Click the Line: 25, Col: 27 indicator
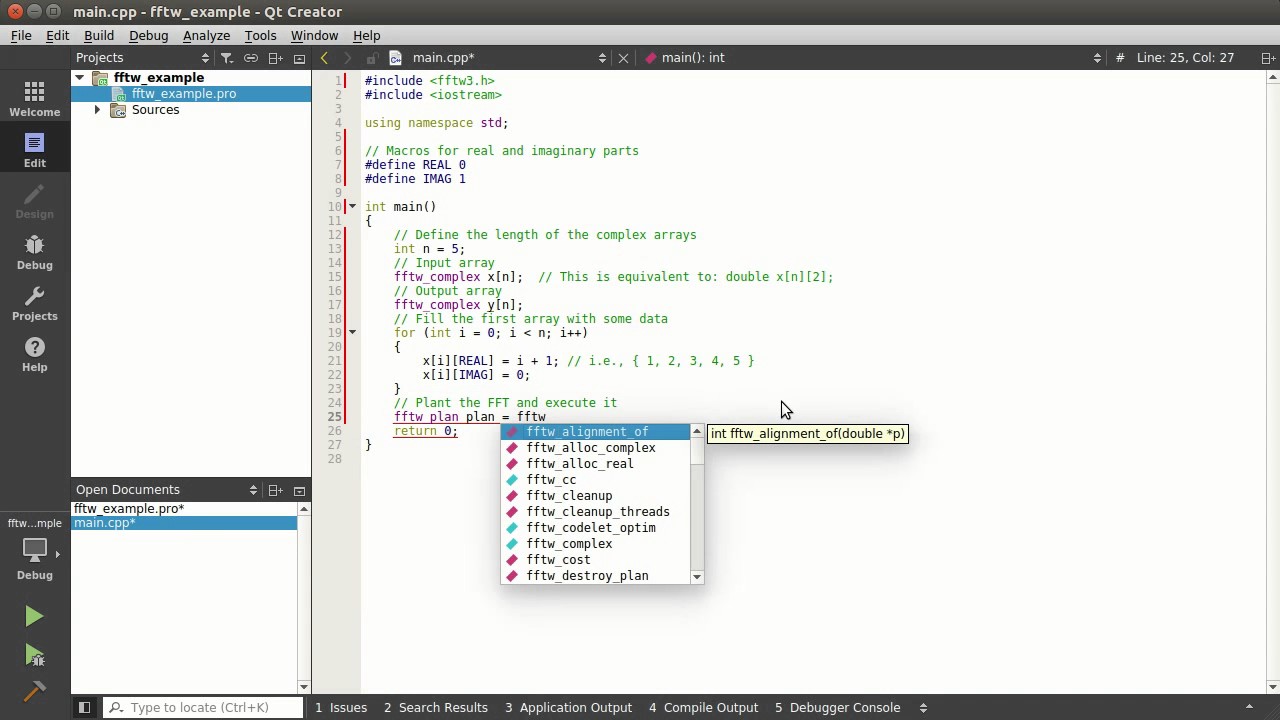 [1185, 58]
